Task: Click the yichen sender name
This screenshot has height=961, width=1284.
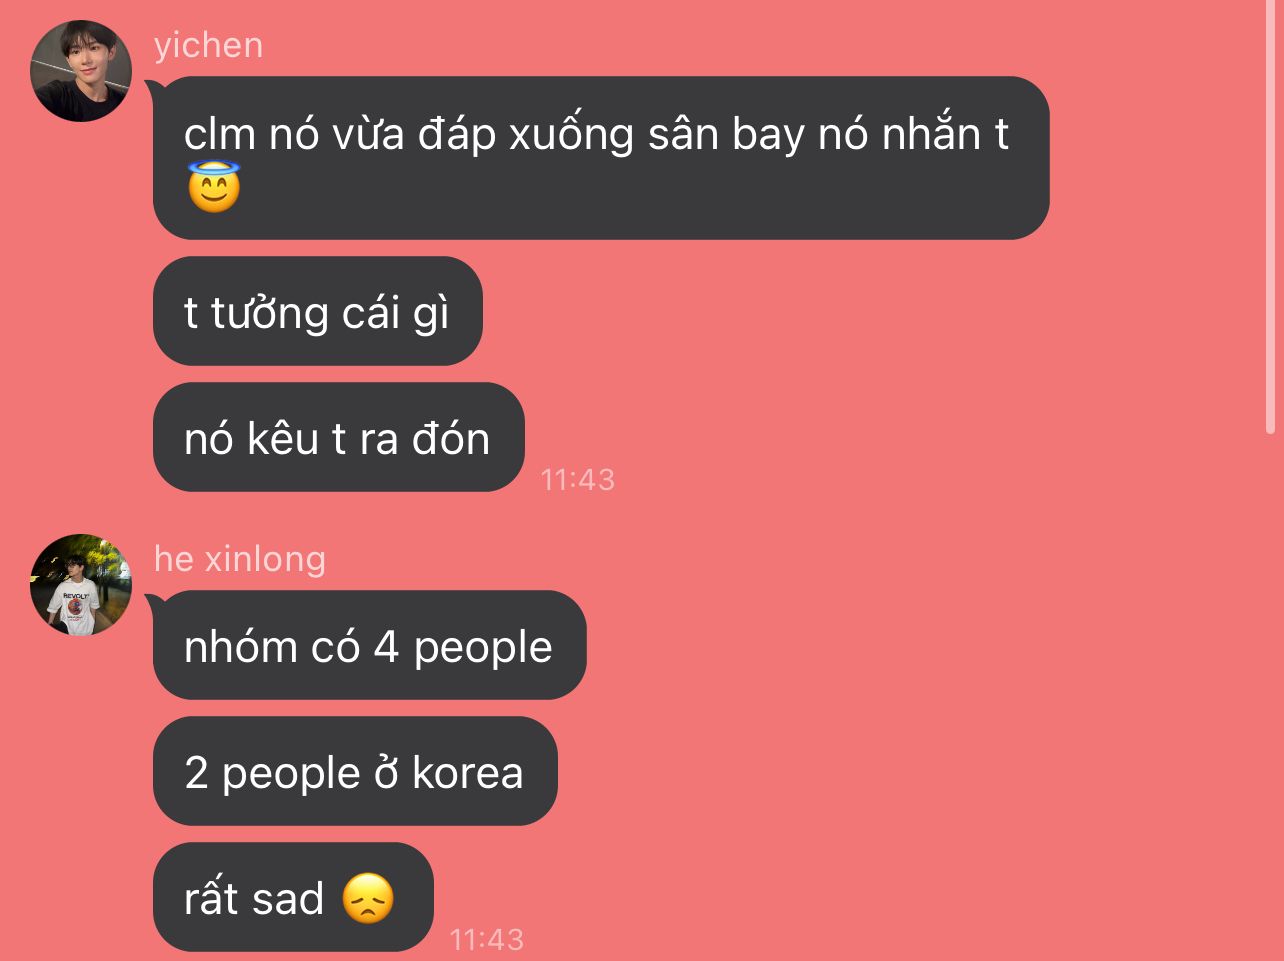Action: (208, 45)
